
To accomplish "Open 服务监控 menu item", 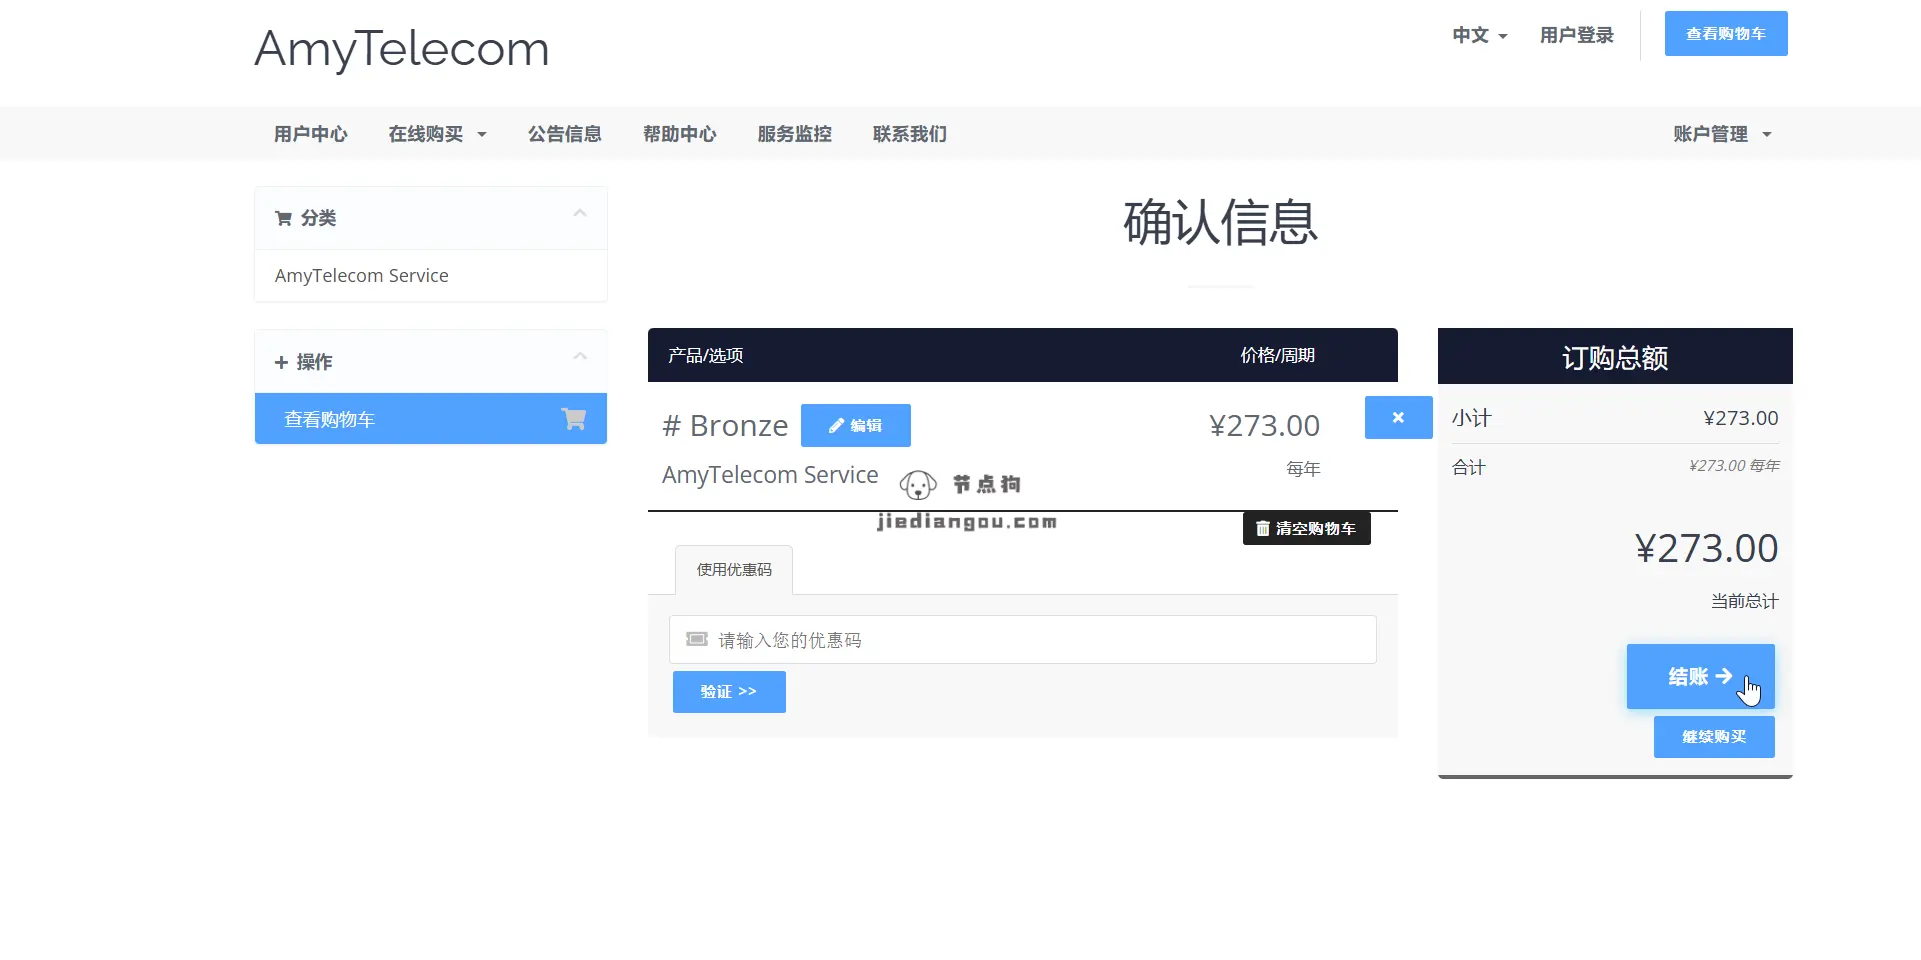I will tap(795, 134).
